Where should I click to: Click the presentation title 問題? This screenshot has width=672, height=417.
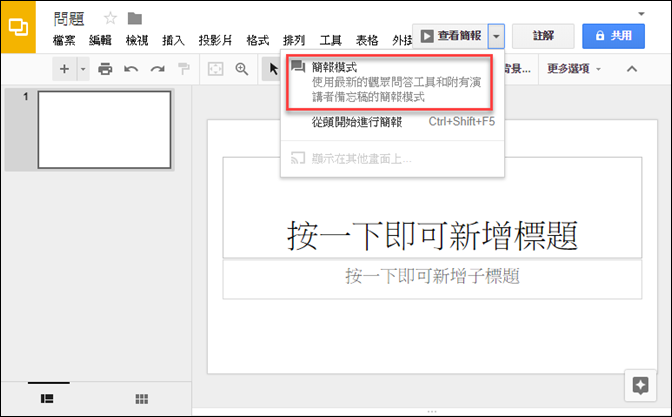click(69, 19)
